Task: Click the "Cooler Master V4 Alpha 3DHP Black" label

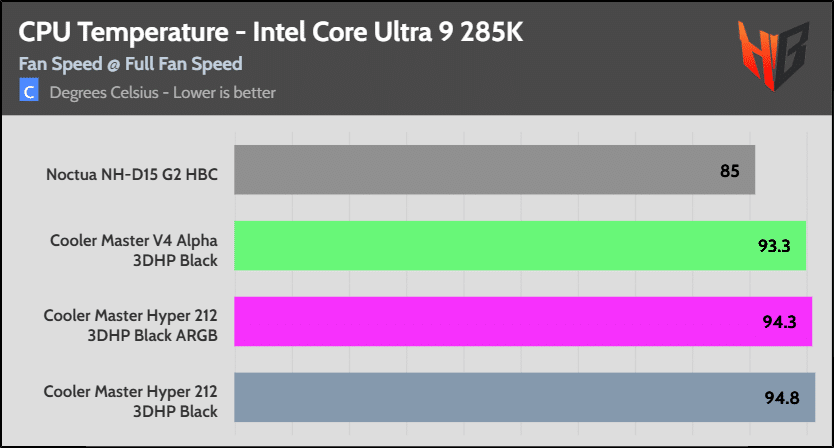Action: (134, 250)
